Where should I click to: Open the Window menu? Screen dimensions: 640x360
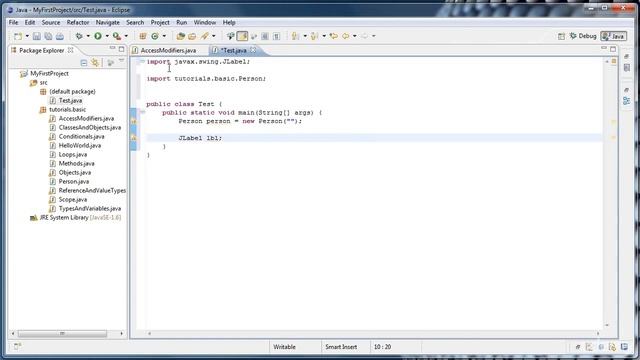coord(204,22)
